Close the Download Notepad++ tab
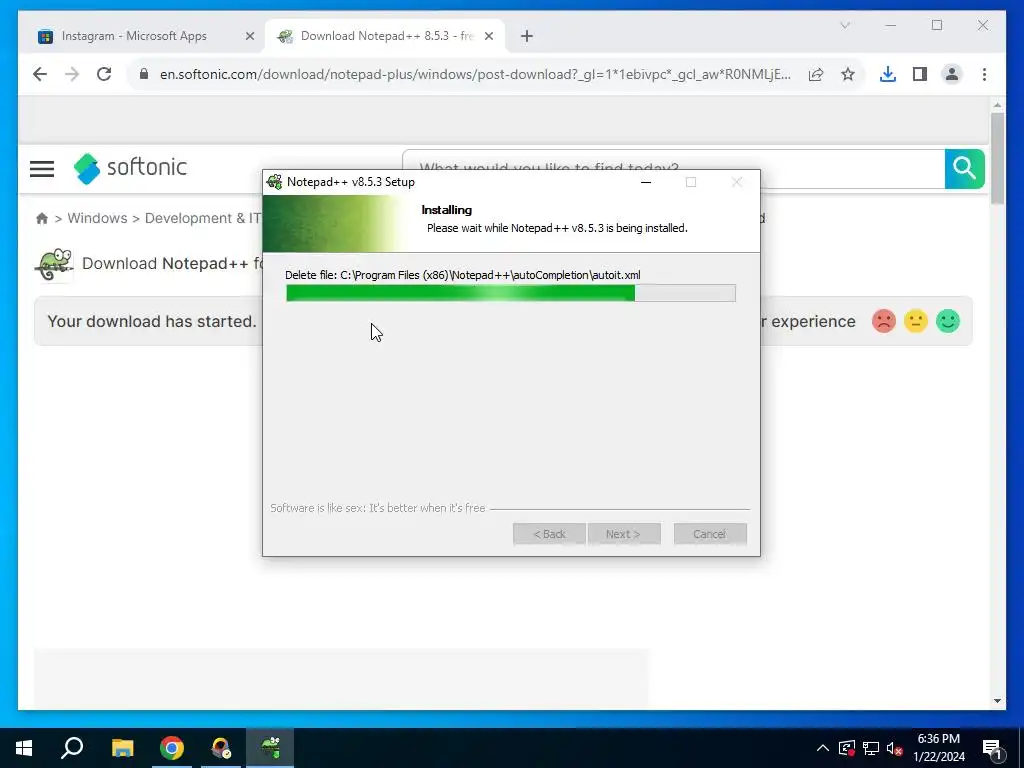Screen dimensions: 1024x768 tap(488, 37)
